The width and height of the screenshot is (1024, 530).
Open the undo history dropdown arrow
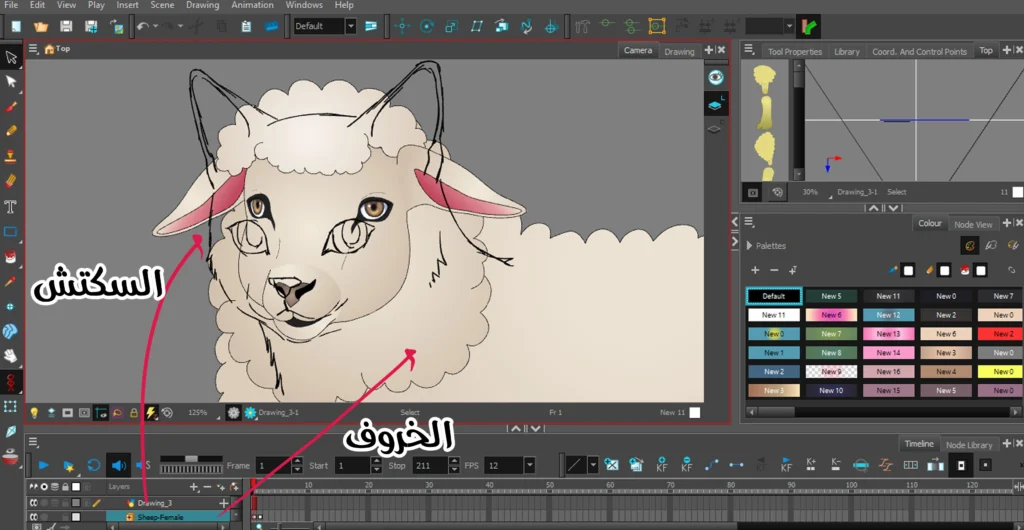[155, 27]
